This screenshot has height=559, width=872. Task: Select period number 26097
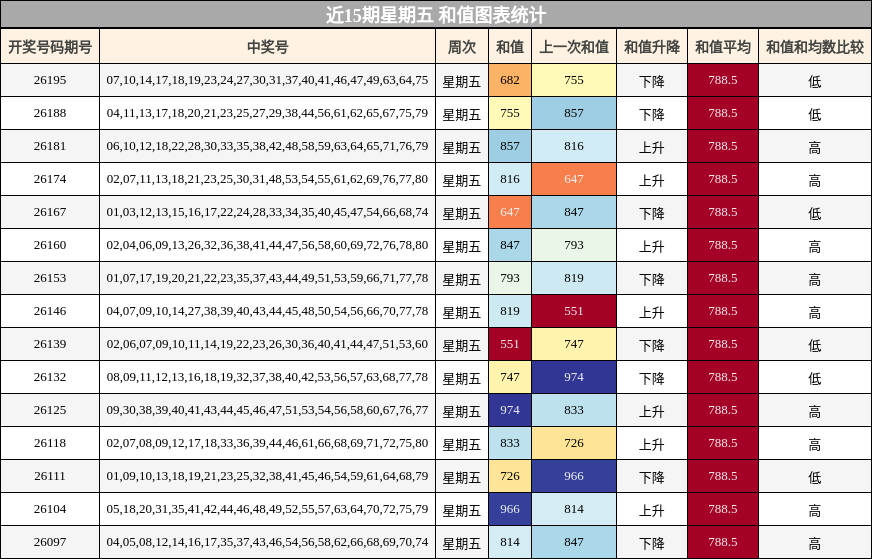point(50,542)
